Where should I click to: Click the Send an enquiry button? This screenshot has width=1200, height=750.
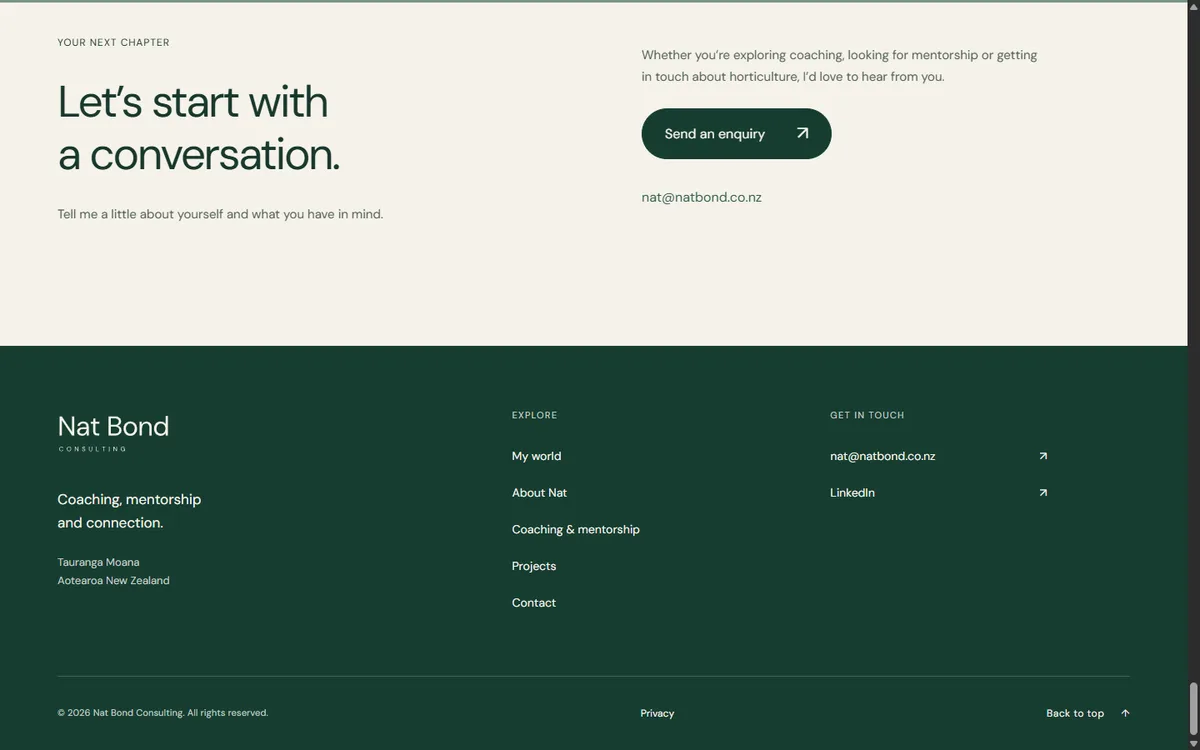[x=736, y=134]
